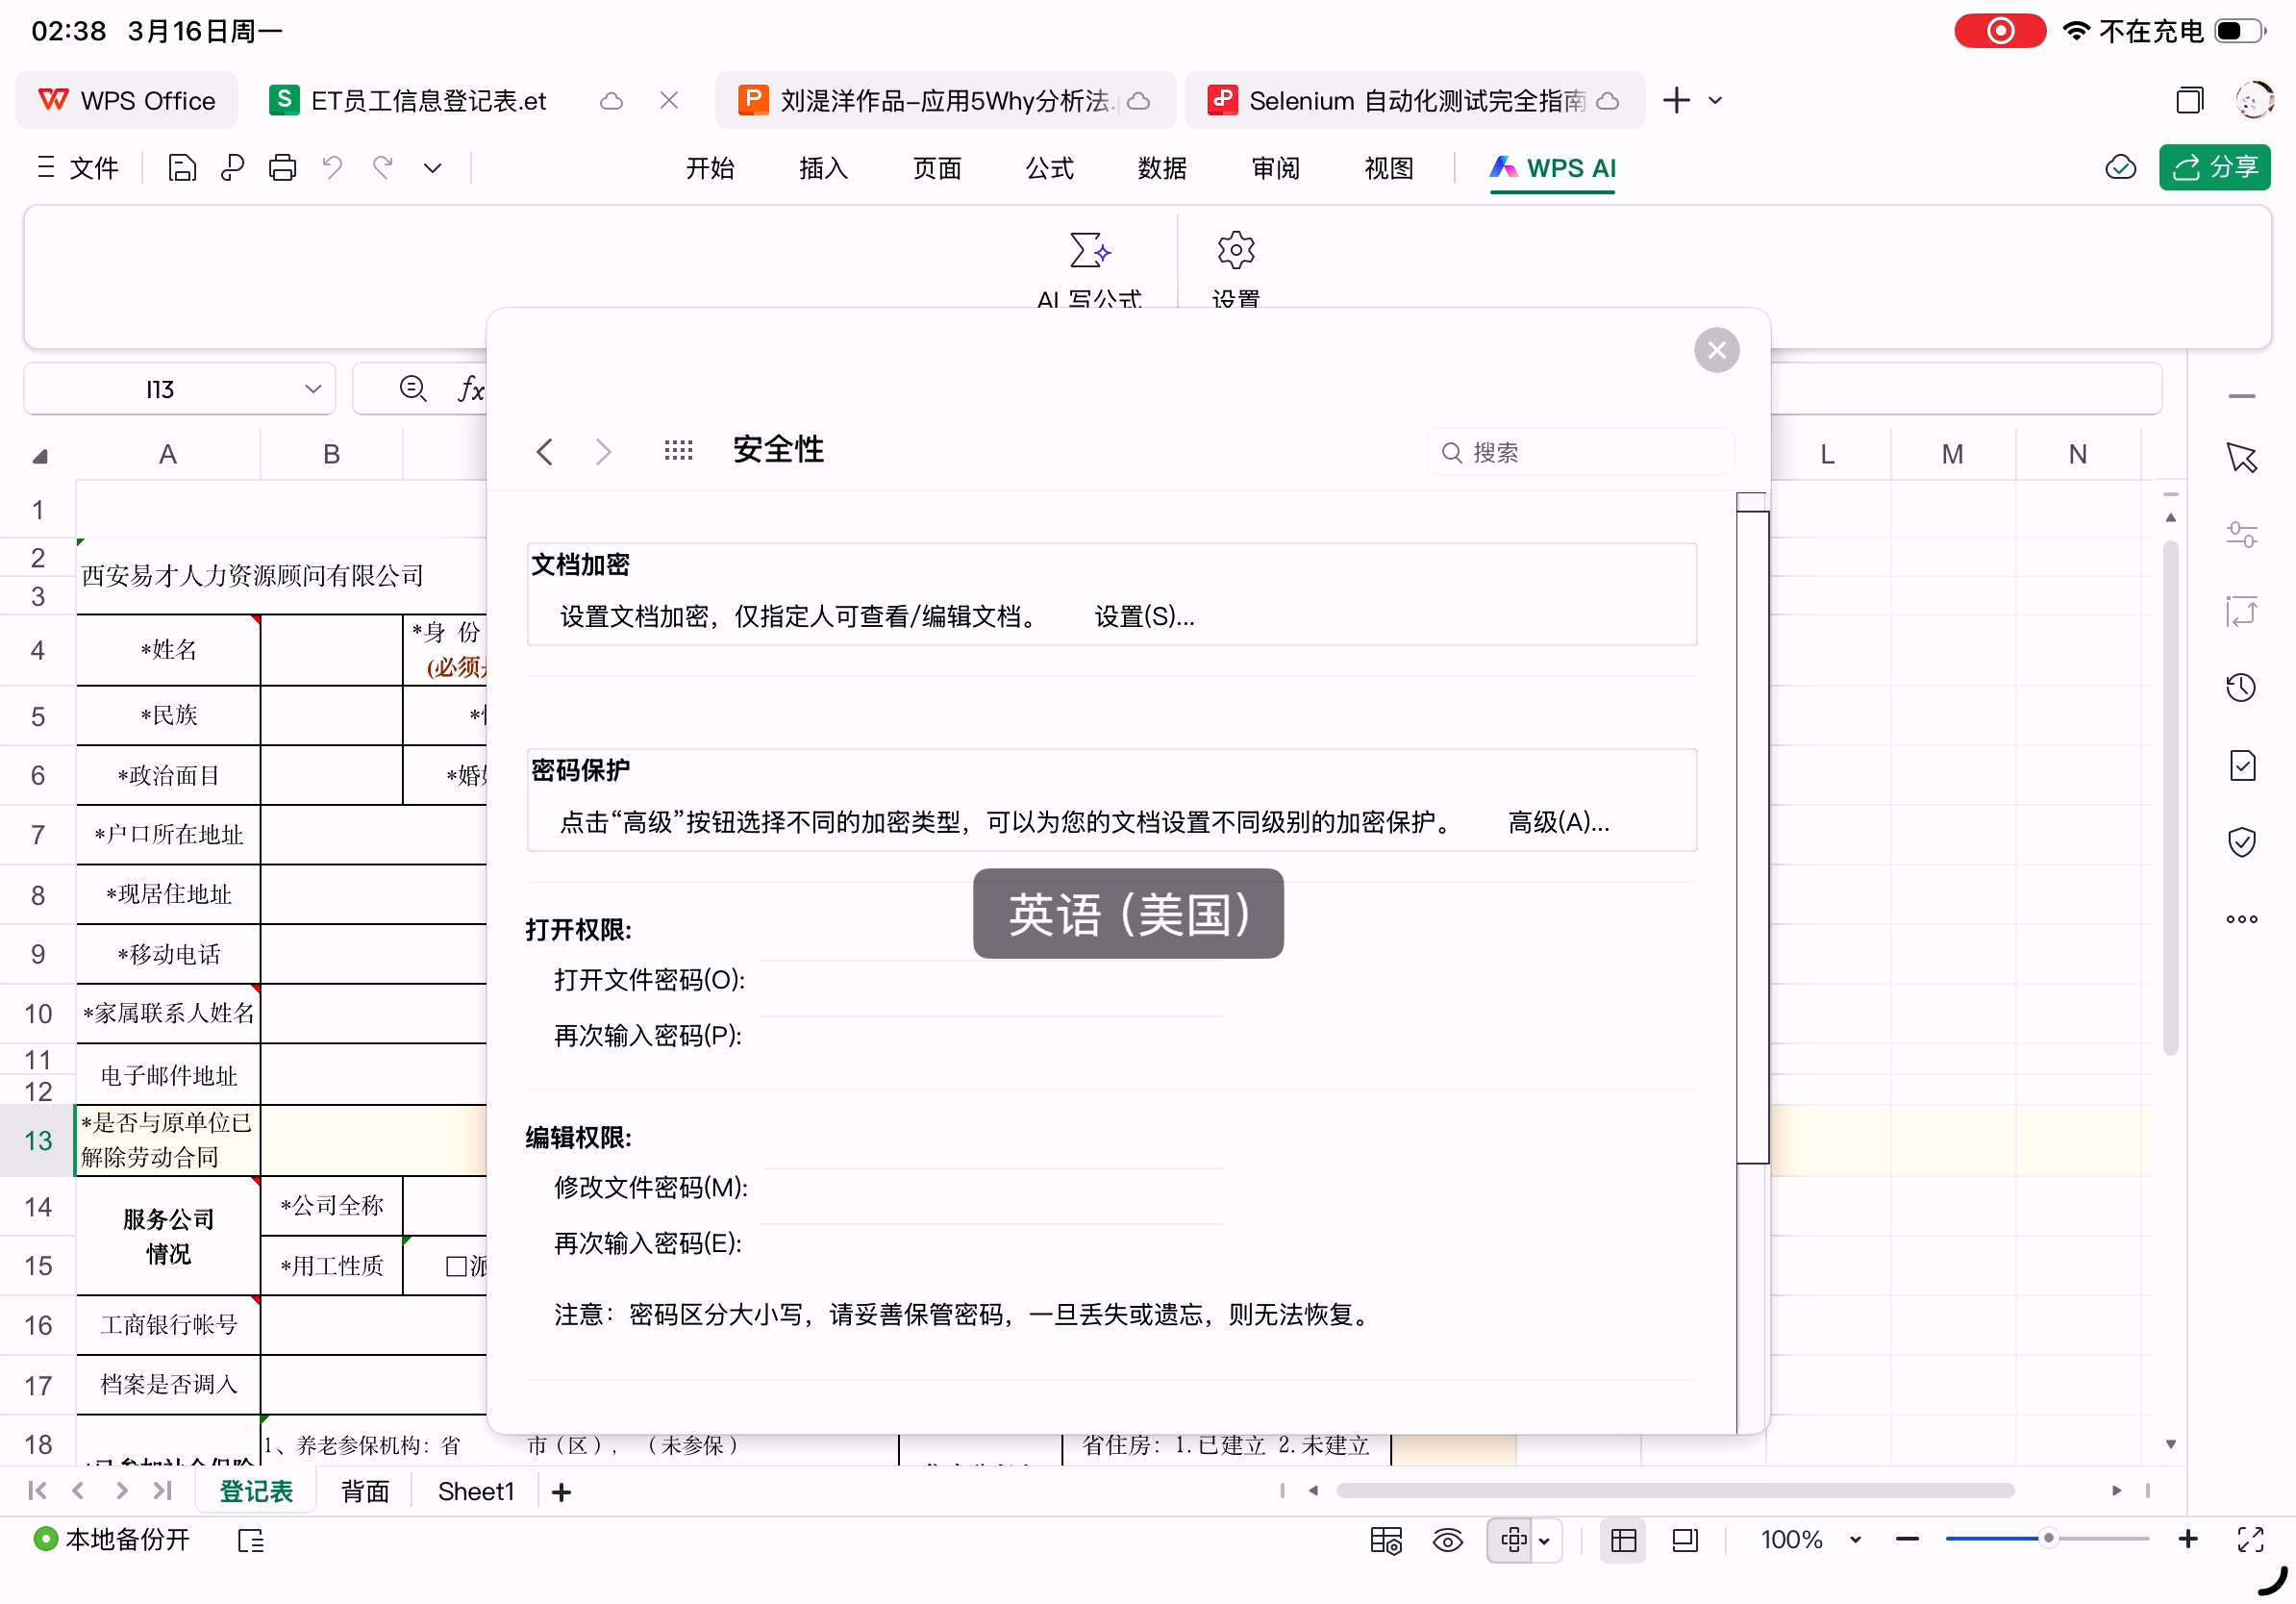The width and height of the screenshot is (2296, 1604).
Task: Show all preferences grid icon in dialog
Action: (678, 451)
